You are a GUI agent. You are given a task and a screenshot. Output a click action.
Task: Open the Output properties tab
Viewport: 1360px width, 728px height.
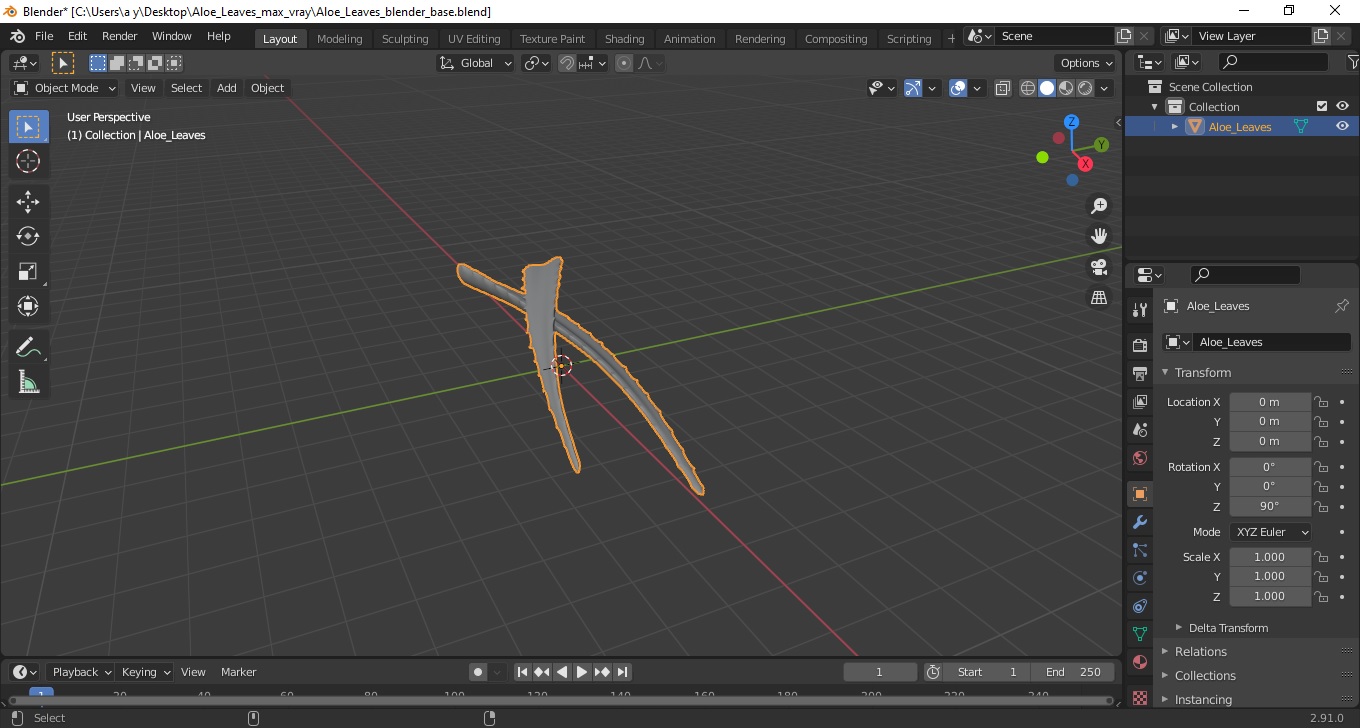[x=1139, y=374]
